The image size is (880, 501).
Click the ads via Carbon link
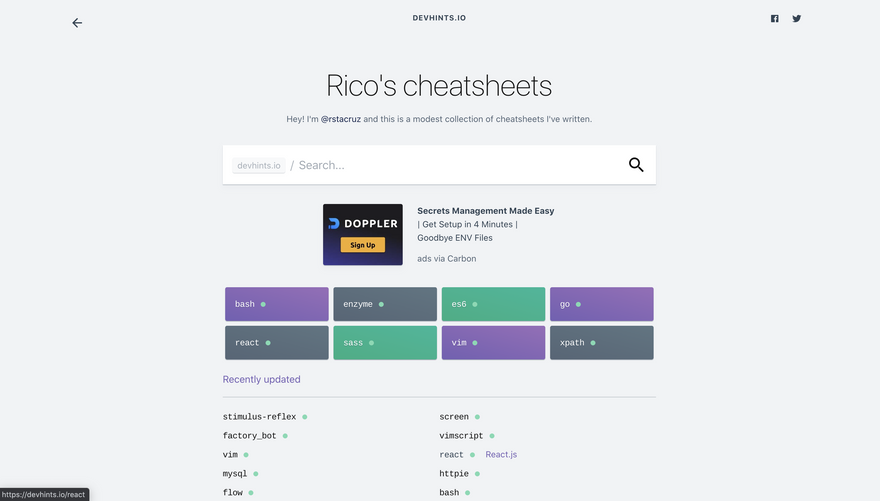click(x=446, y=259)
